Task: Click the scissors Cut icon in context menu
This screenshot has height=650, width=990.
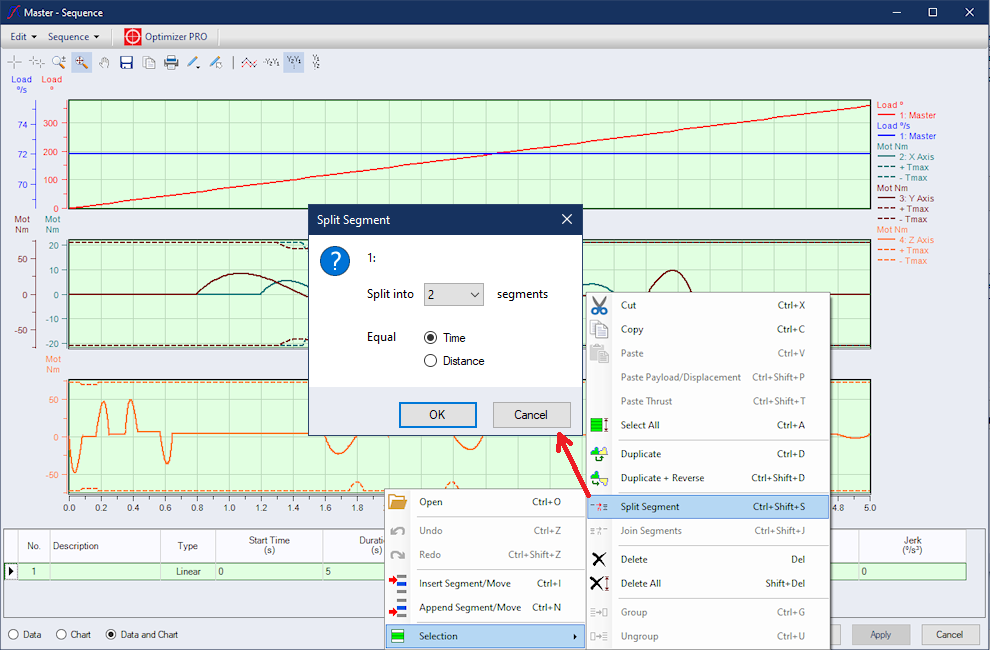Action: point(599,305)
